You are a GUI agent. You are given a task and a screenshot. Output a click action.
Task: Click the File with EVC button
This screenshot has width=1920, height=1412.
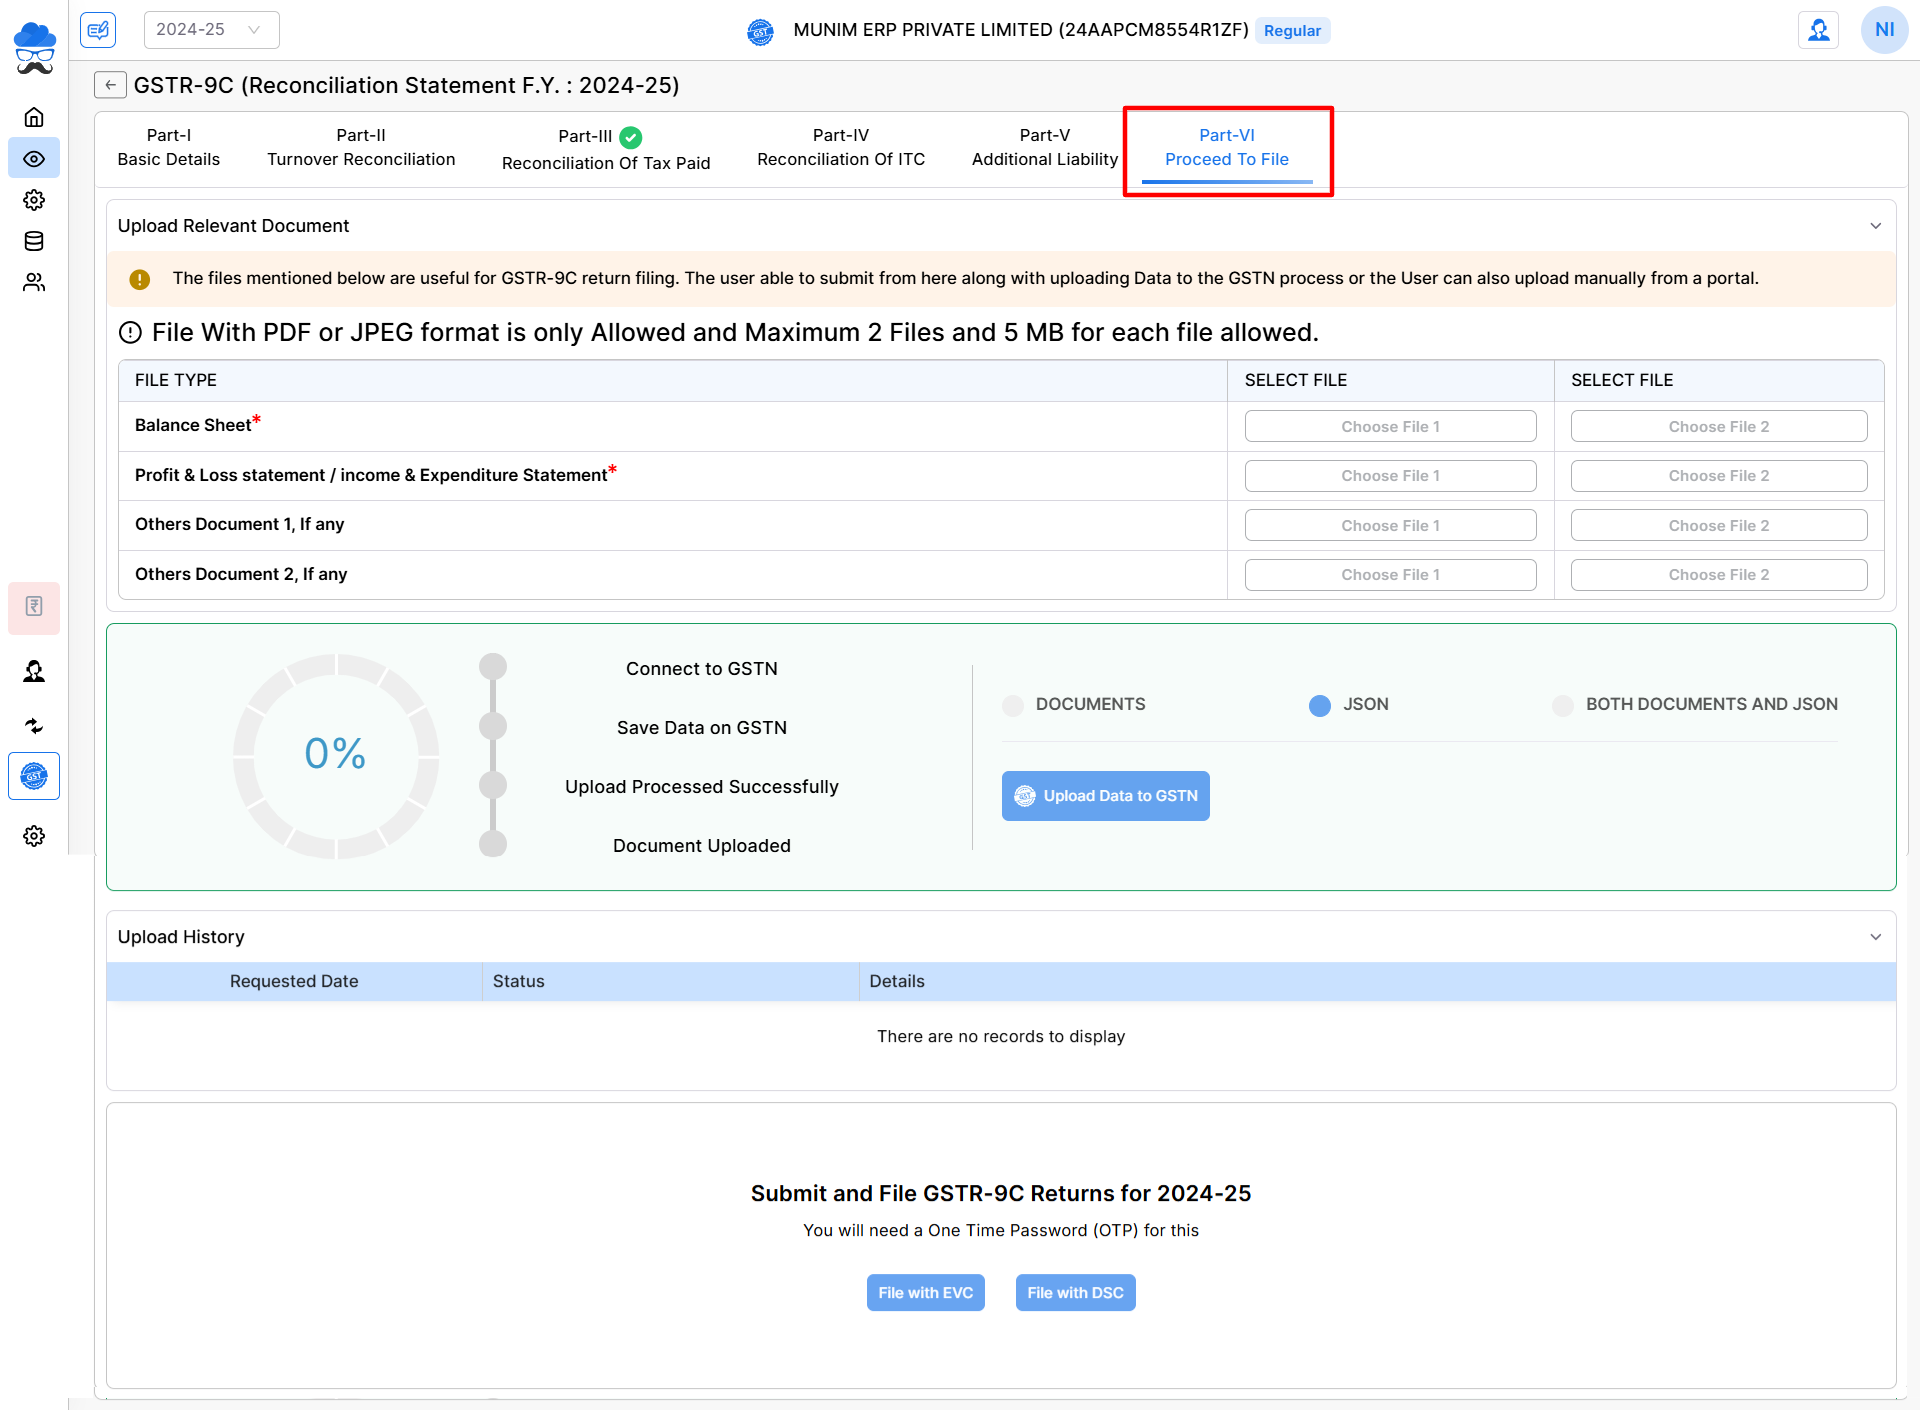click(x=925, y=1293)
